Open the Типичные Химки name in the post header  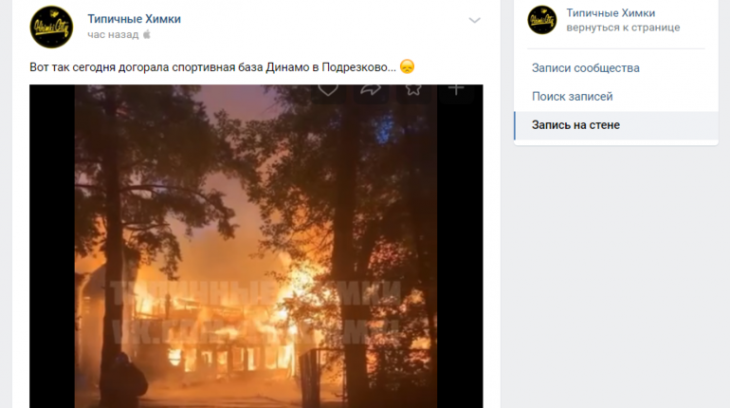click(134, 19)
